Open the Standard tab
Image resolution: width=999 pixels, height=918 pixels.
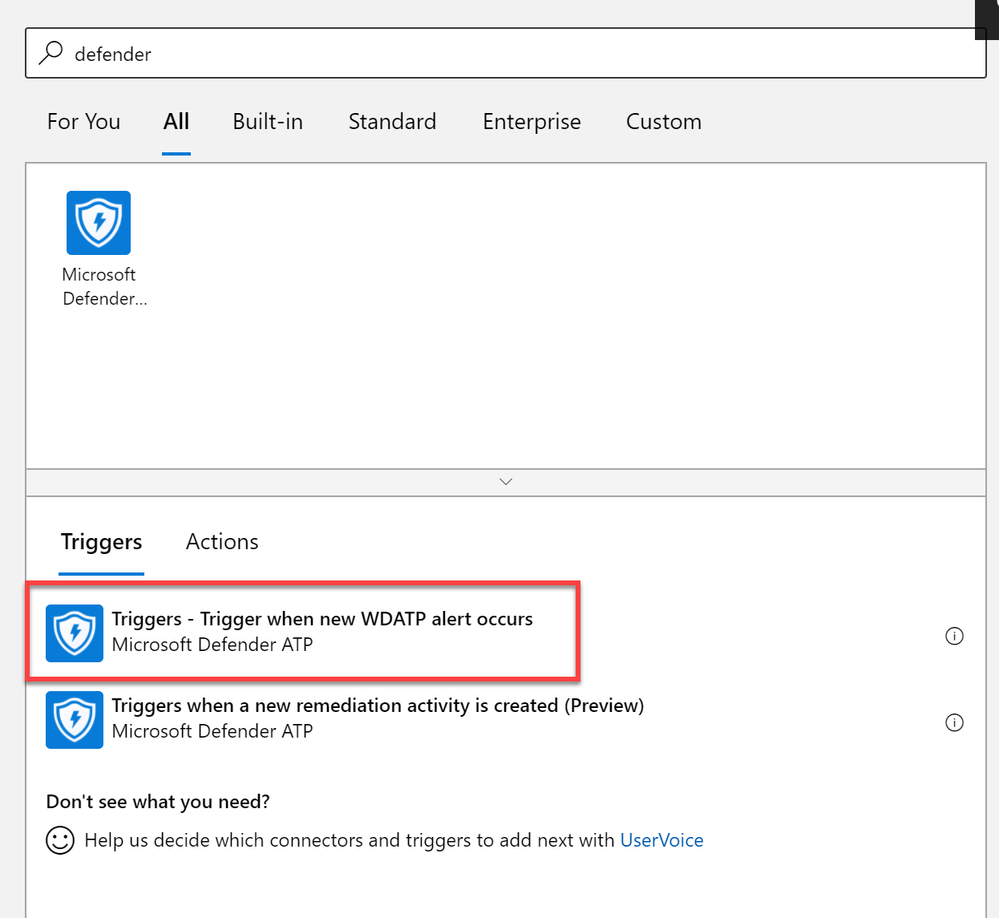(x=392, y=121)
